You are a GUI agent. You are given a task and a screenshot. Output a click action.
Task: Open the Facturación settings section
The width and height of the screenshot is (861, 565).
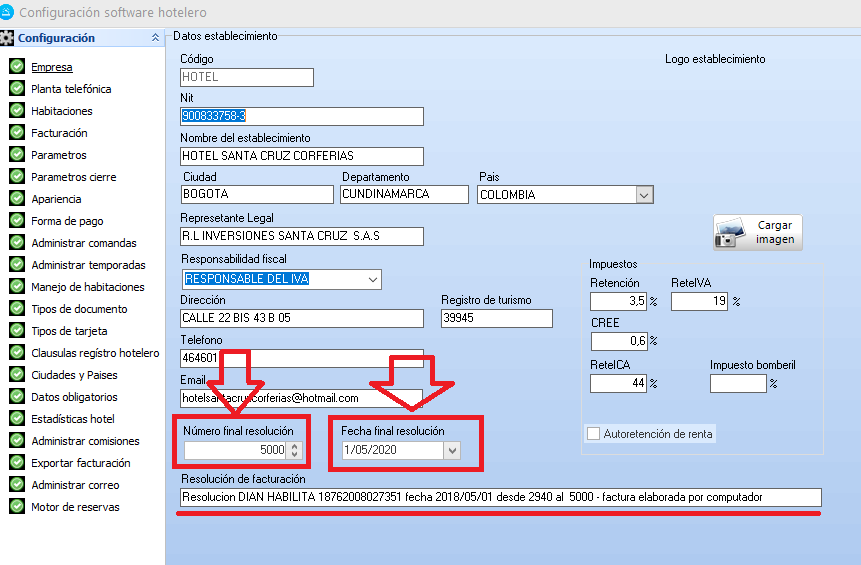(59, 133)
